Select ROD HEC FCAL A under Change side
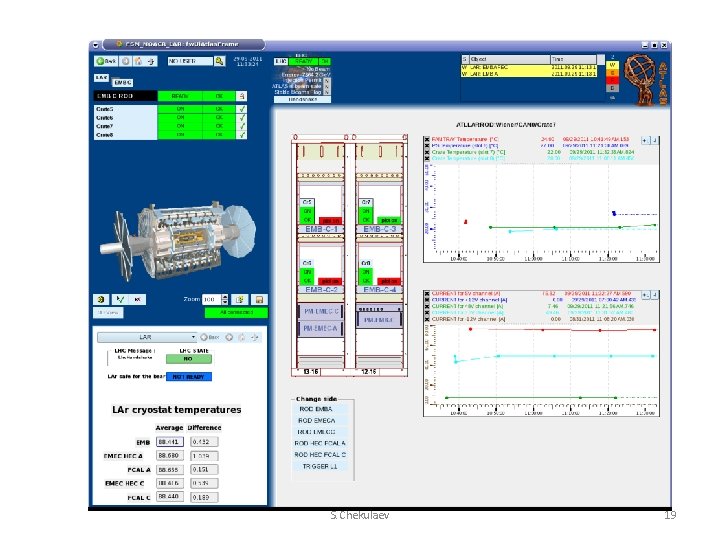Image resolution: width=720 pixels, height=540 pixels. click(320, 444)
